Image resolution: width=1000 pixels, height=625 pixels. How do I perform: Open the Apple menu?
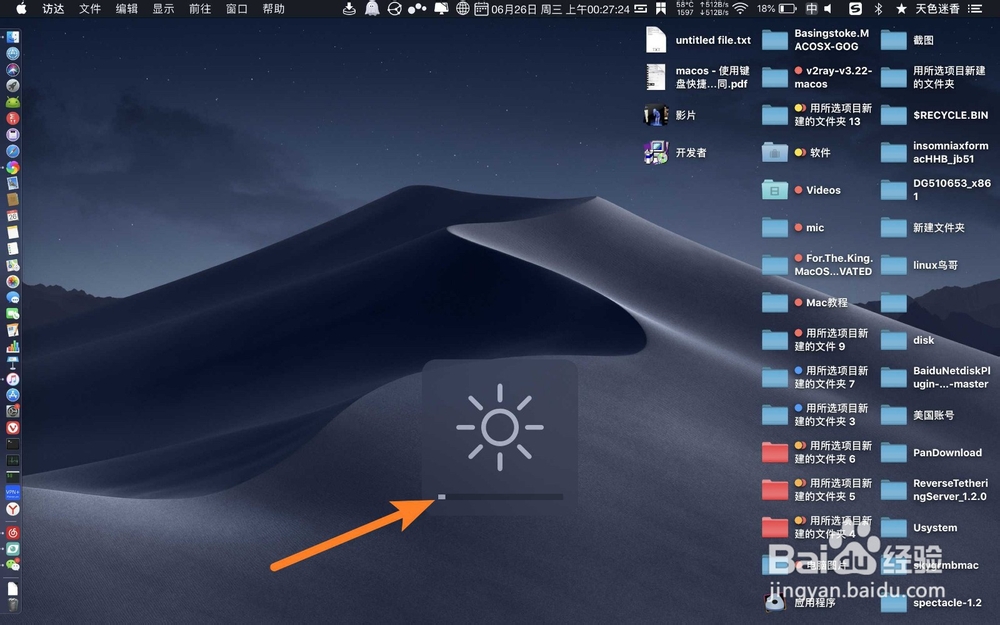(x=21, y=8)
